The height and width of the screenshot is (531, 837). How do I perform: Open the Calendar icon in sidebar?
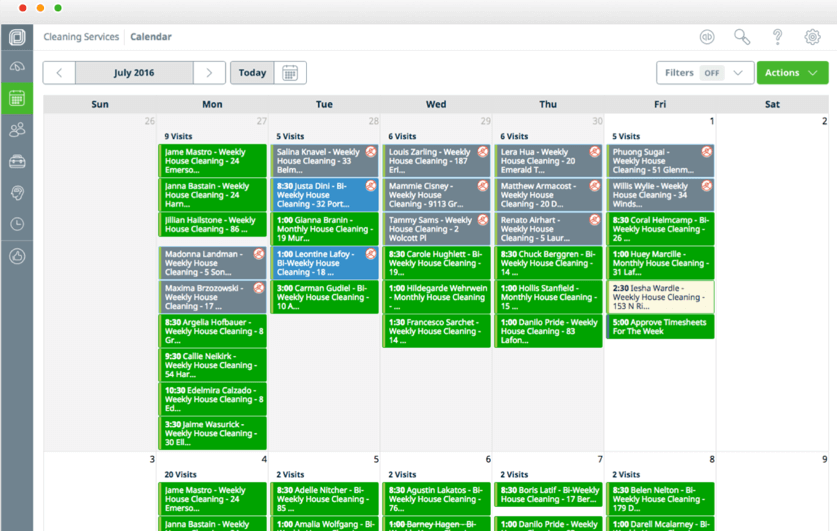17,98
